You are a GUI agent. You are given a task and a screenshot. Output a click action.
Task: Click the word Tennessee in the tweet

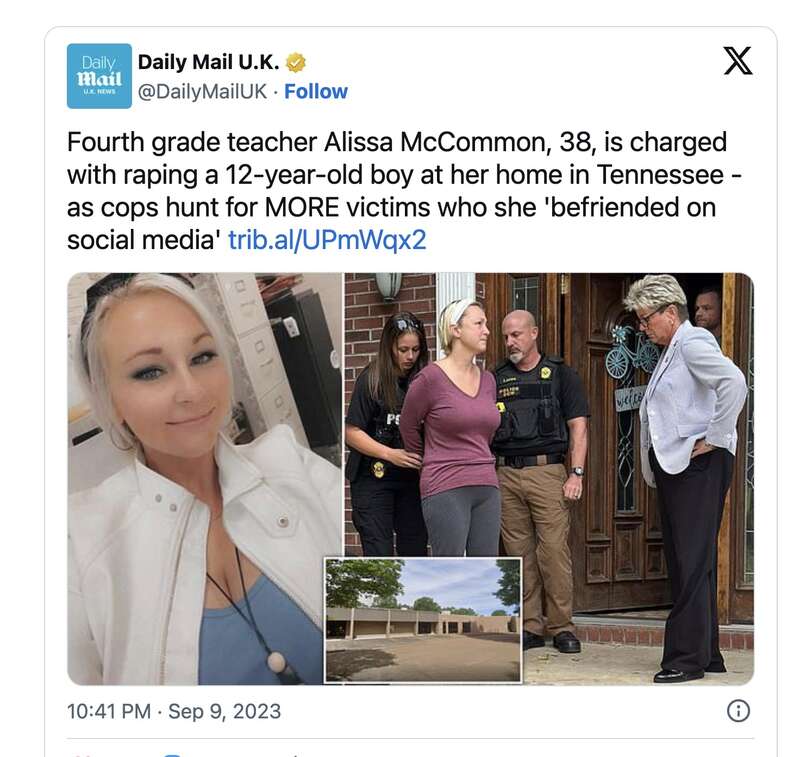coord(660,174)
